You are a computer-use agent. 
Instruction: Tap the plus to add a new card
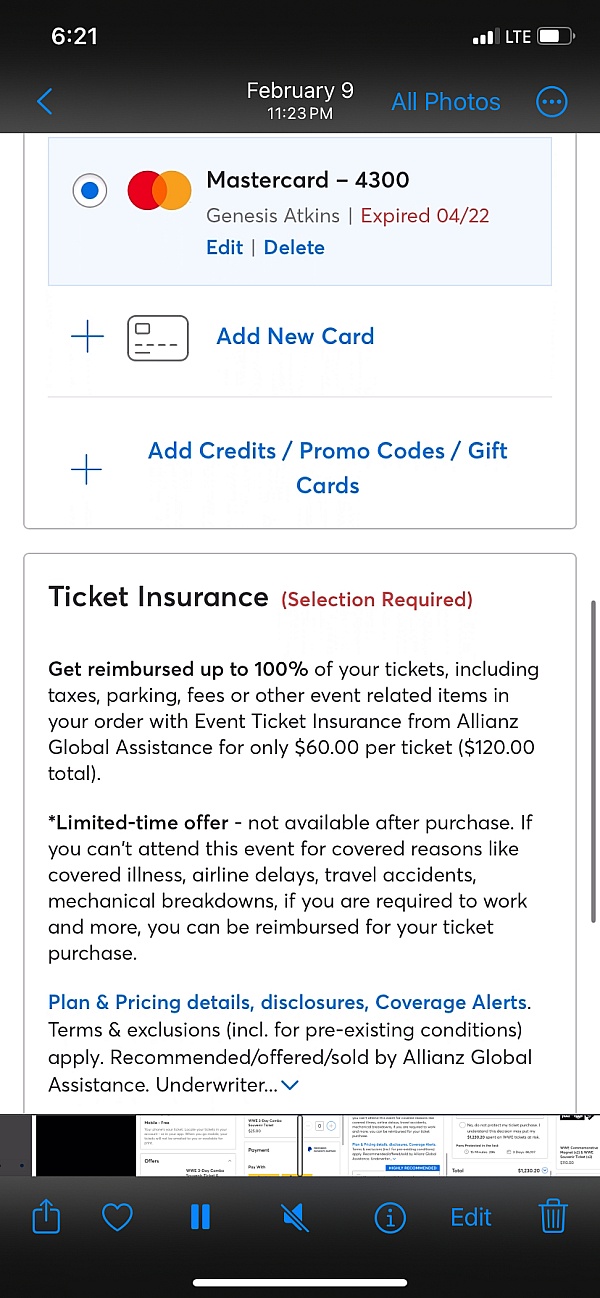point(87,337)
